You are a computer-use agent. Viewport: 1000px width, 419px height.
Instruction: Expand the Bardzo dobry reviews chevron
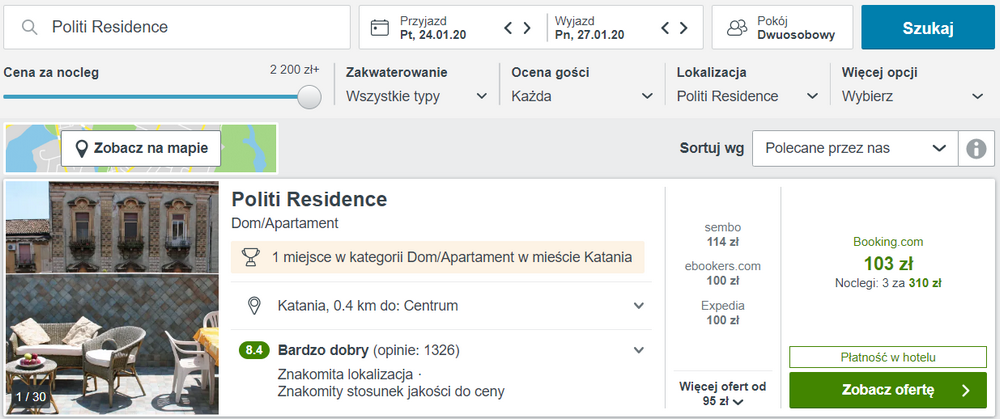pos(638,350)
